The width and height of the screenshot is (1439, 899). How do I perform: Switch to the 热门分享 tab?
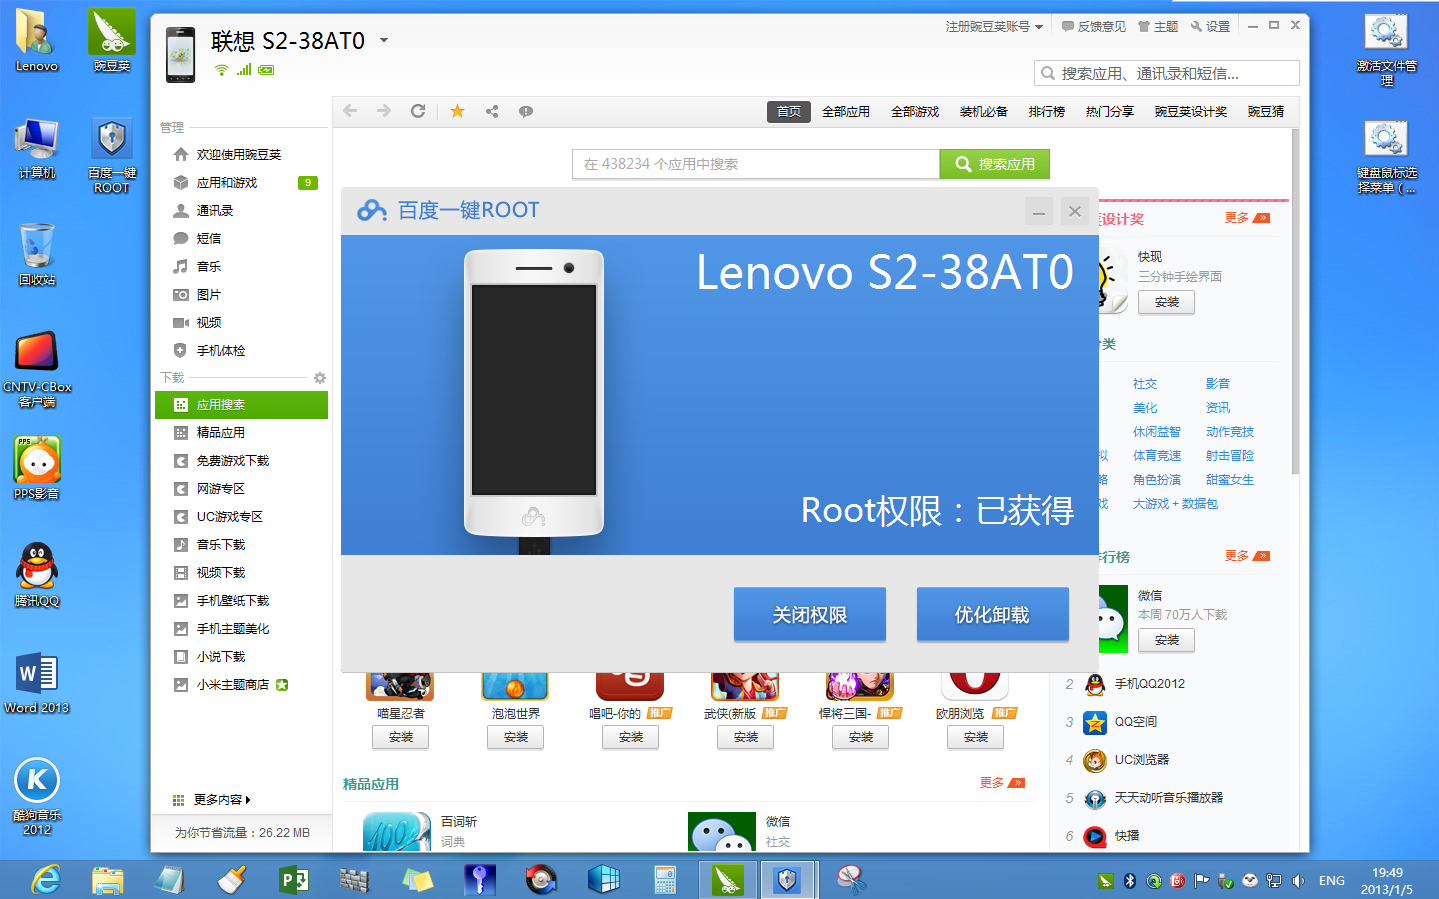click(x=1110, y=112)
